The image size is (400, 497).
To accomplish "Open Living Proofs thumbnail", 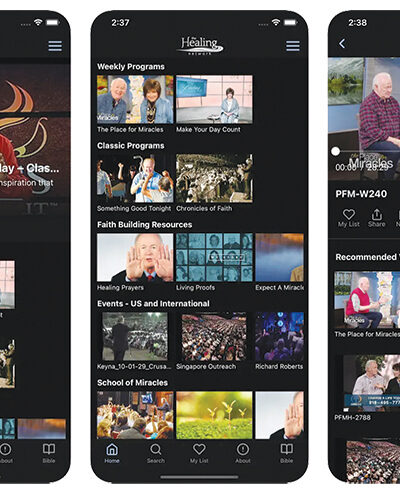I will click(214, 257).
